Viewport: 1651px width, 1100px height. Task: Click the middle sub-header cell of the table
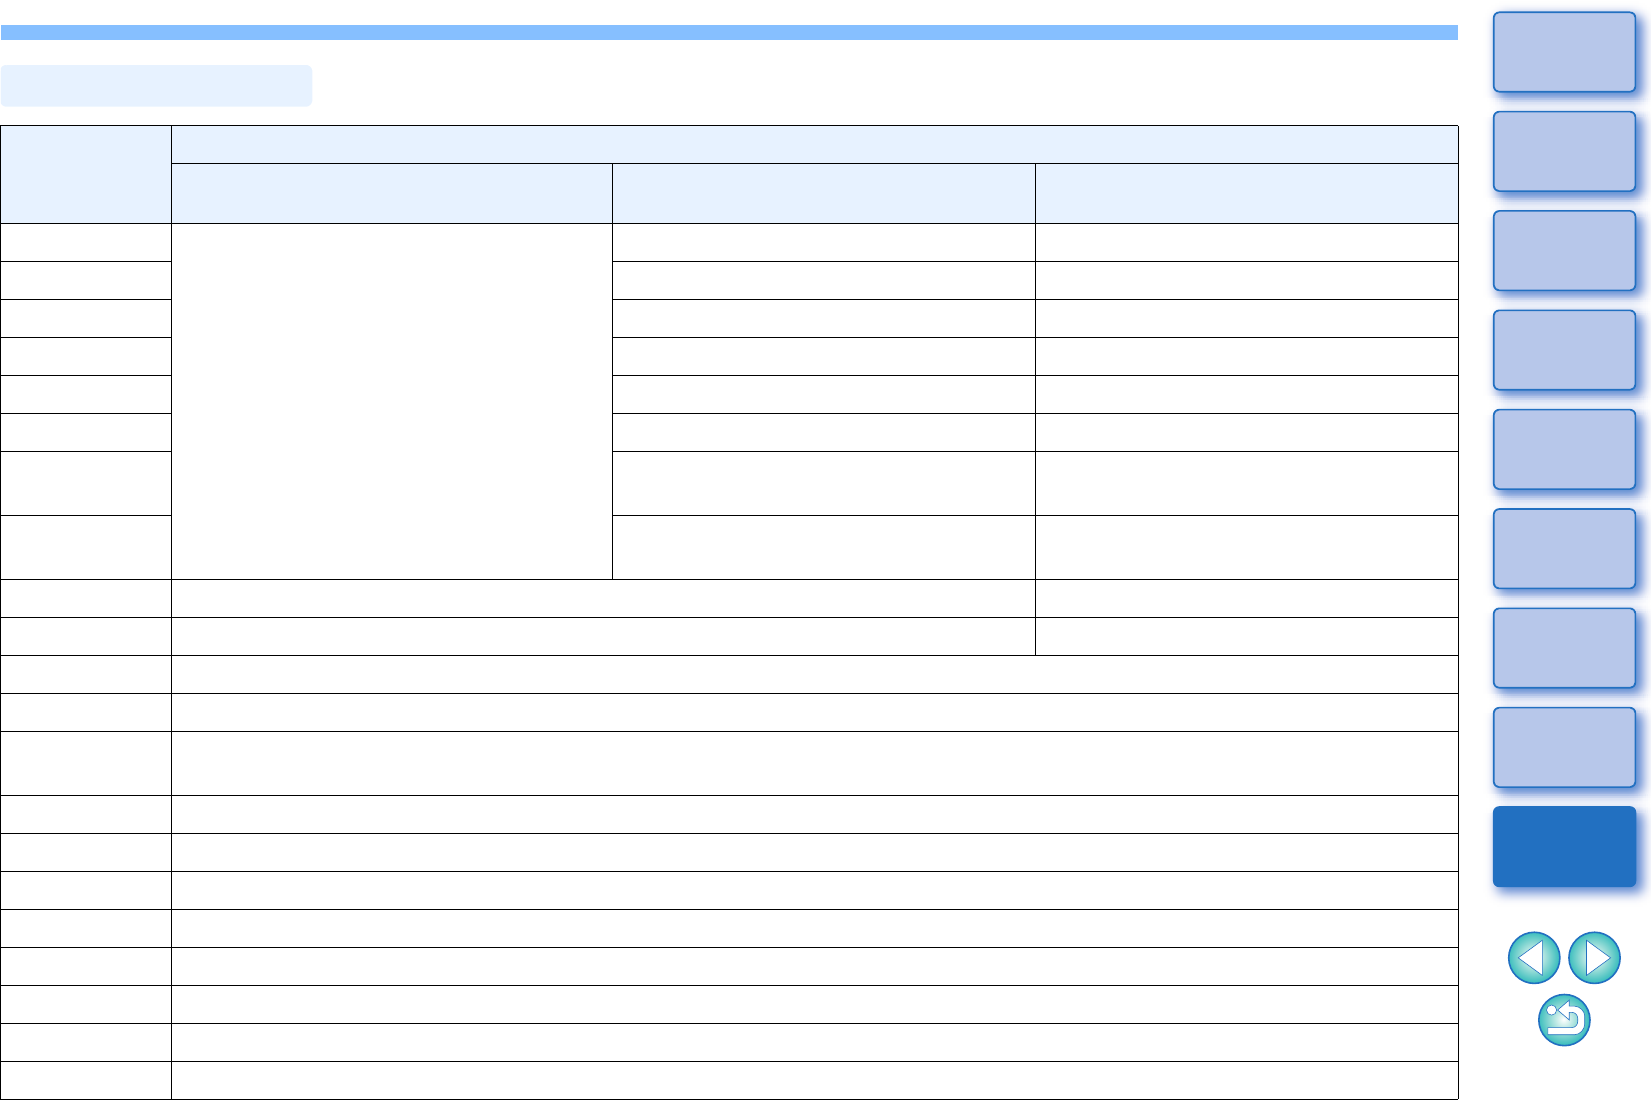823,193
